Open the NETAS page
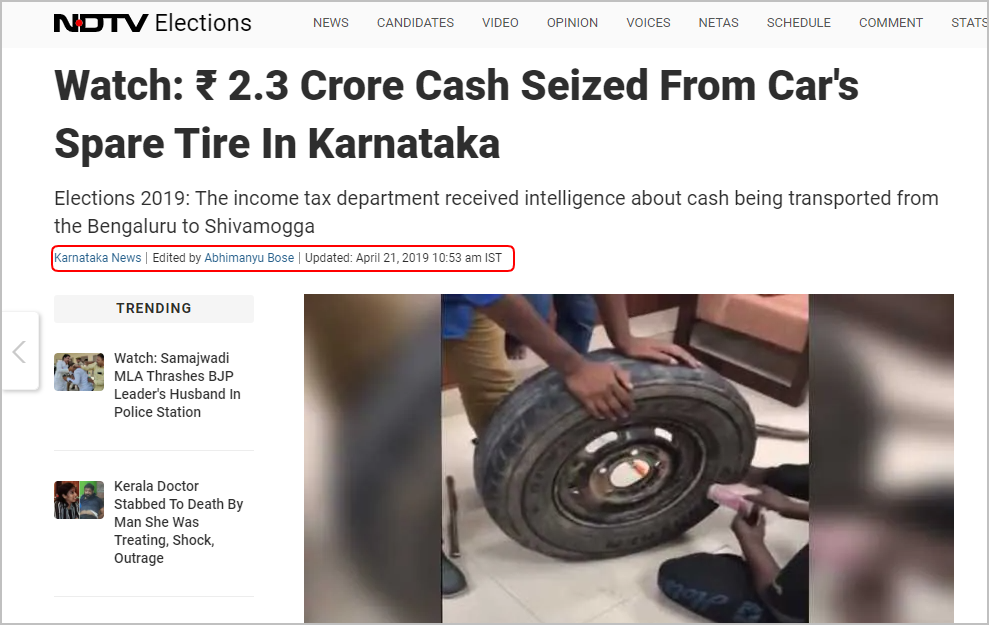This screenshot has height=625, width=989. (x=718, y=23)
